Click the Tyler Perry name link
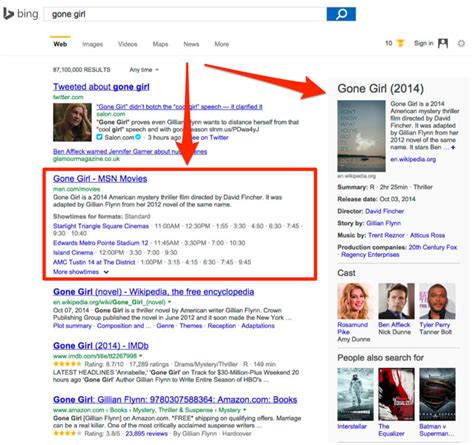Screen dimensions: 474x445 pos(435,324)
